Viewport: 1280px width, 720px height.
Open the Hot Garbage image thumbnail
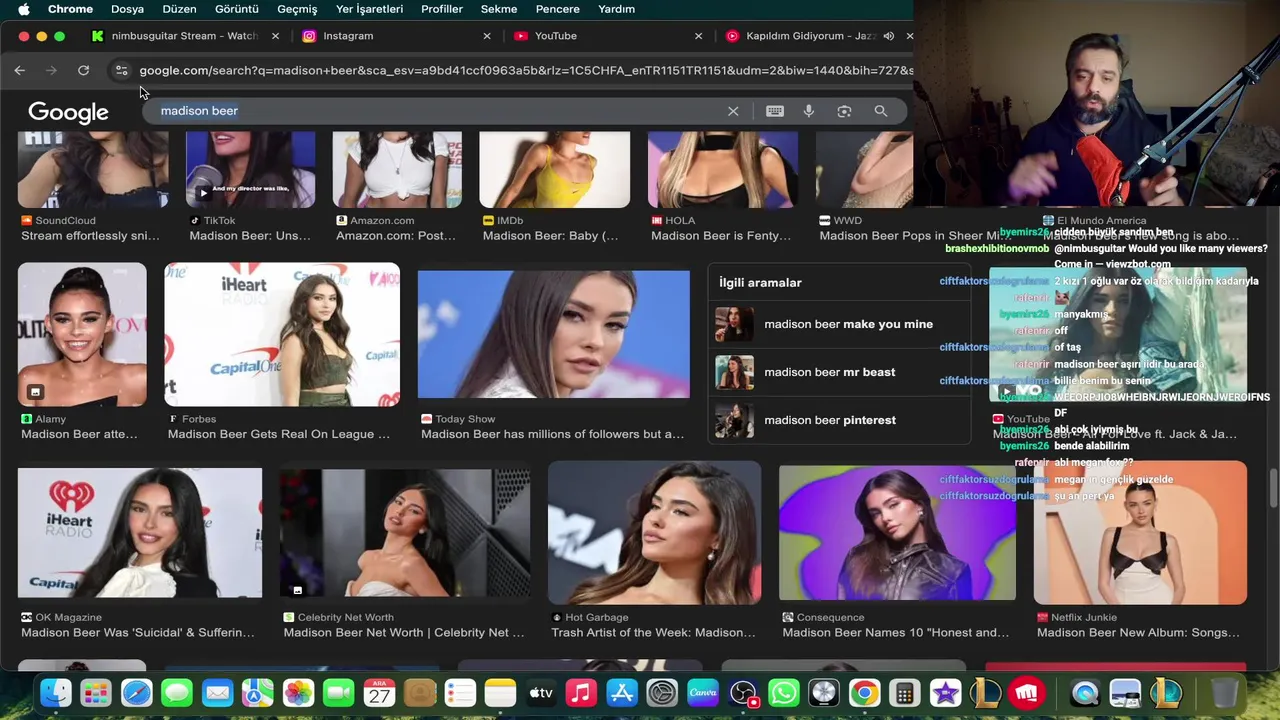pyautogui.click(x=654, y=532)
